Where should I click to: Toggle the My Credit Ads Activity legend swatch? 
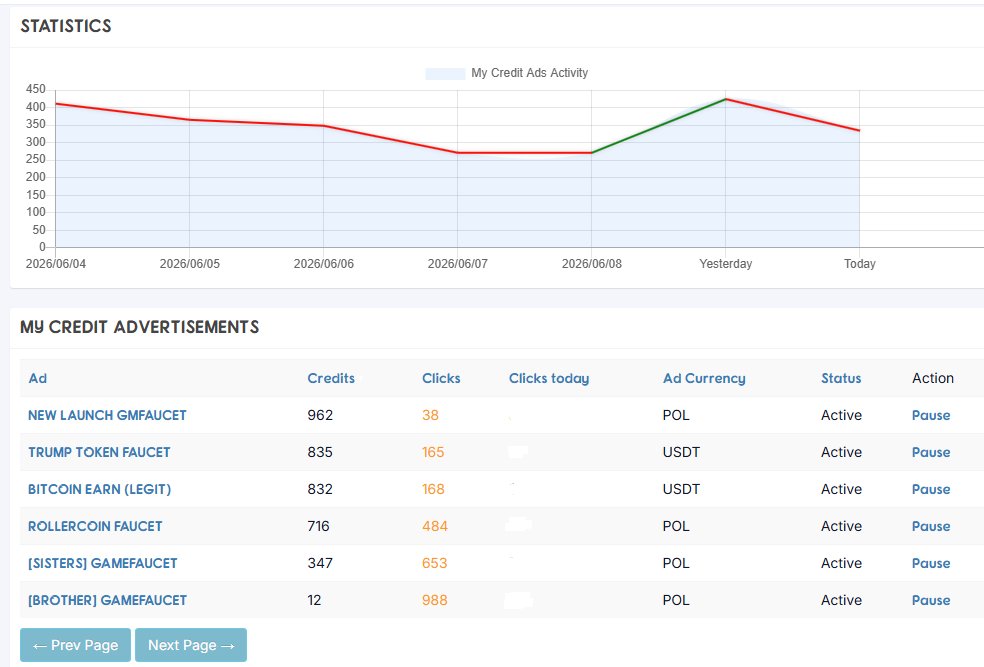[x=445, y=73]
